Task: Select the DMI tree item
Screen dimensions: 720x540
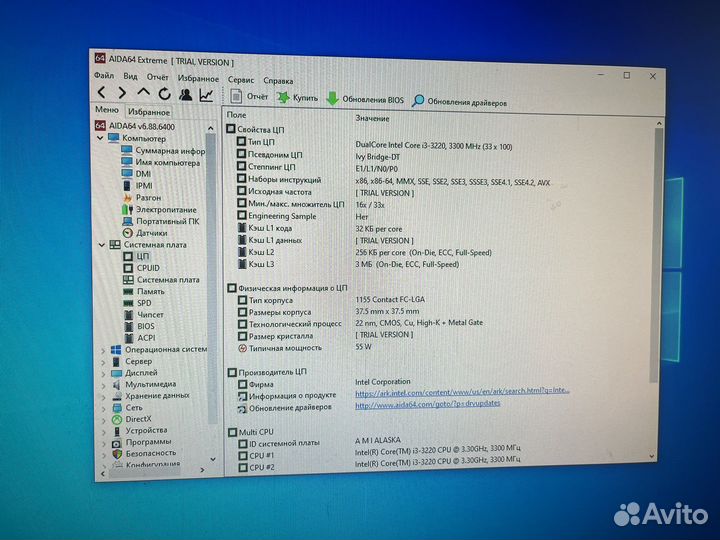Action: click(136, 174)
